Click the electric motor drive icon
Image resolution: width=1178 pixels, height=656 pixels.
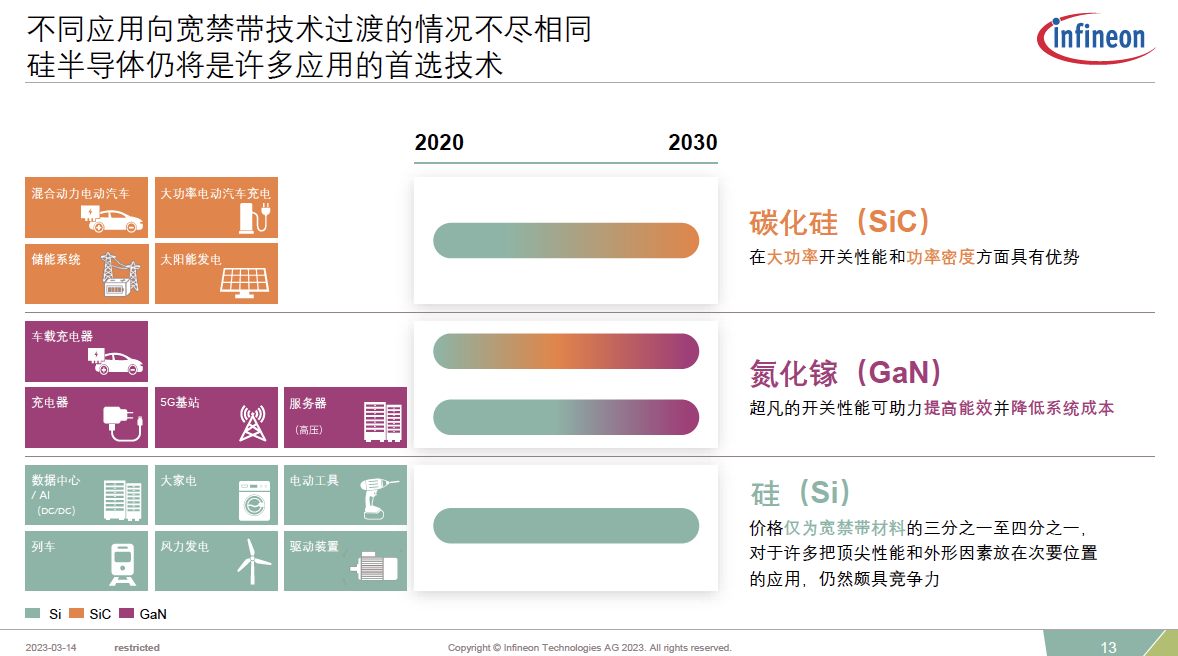375,567
